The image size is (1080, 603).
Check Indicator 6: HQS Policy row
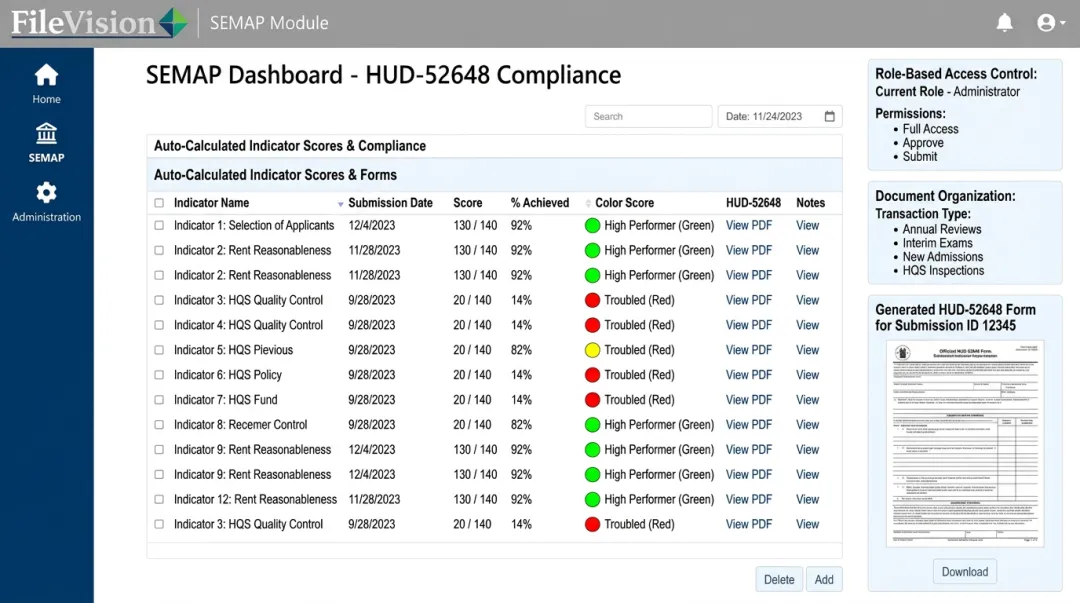[x=159, y=375]
